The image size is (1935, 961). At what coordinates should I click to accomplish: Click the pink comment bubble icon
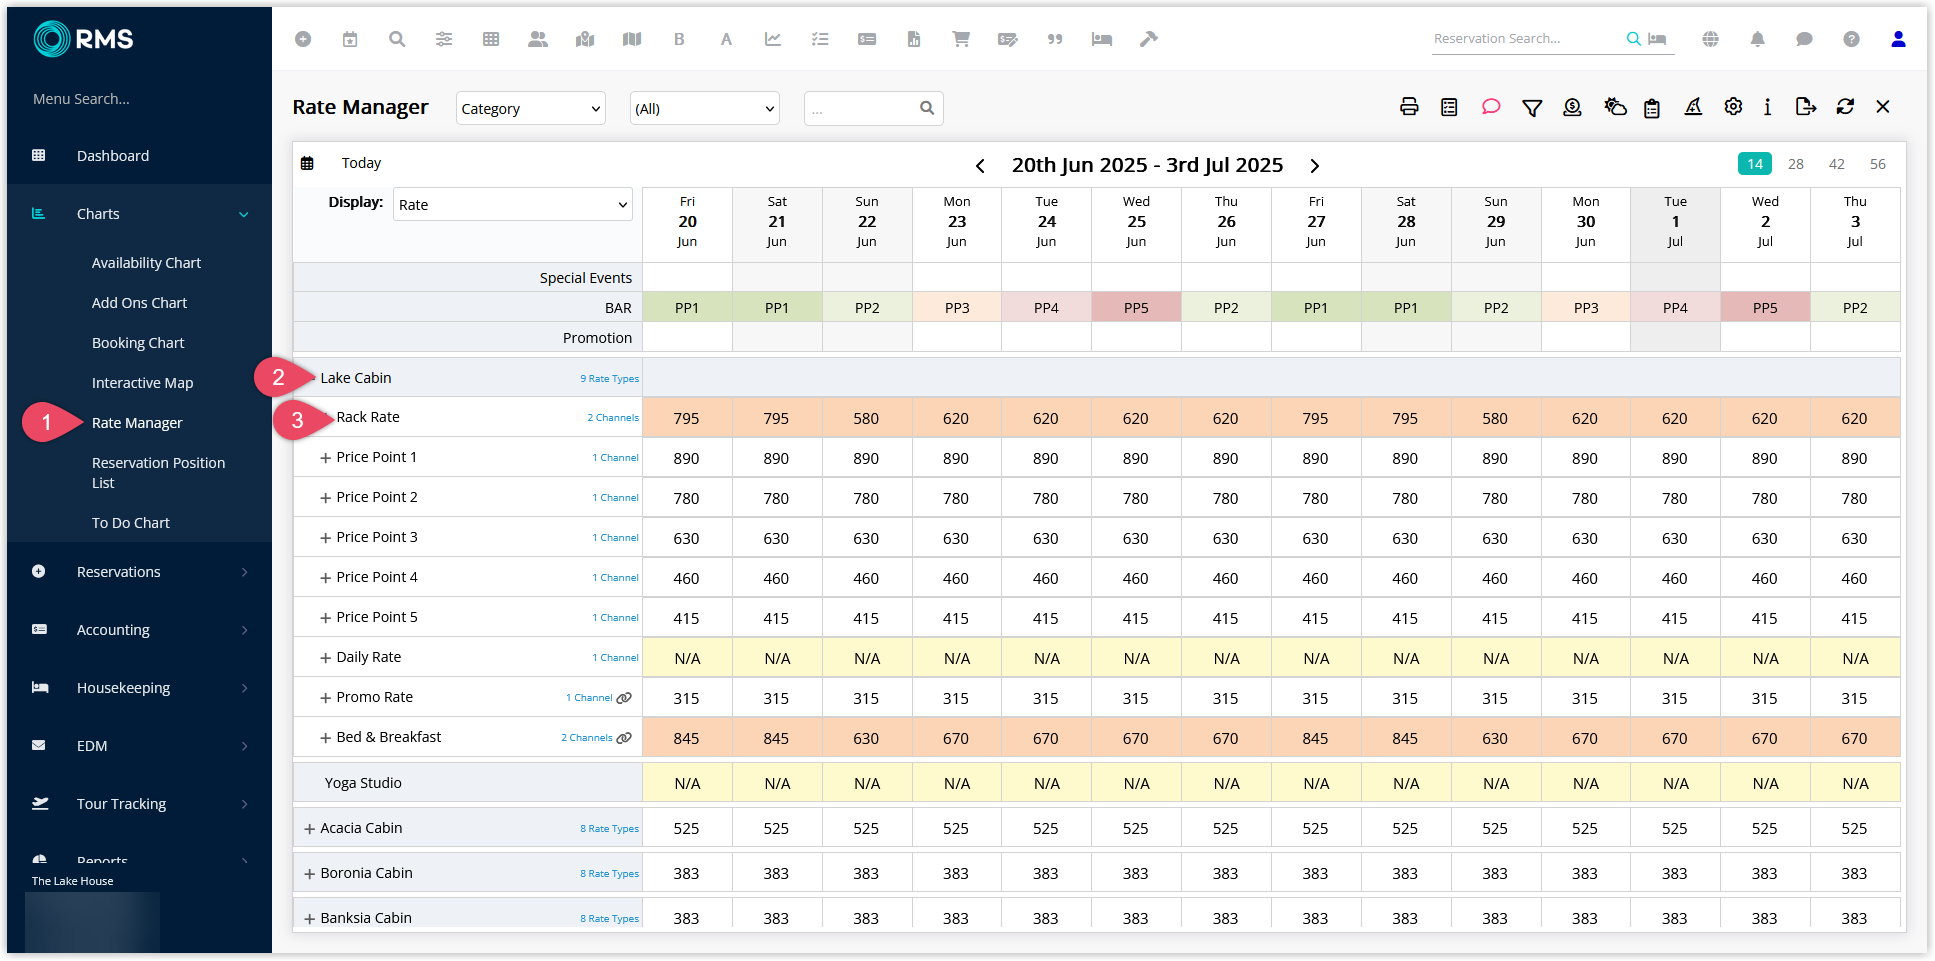click(1491, 107)
